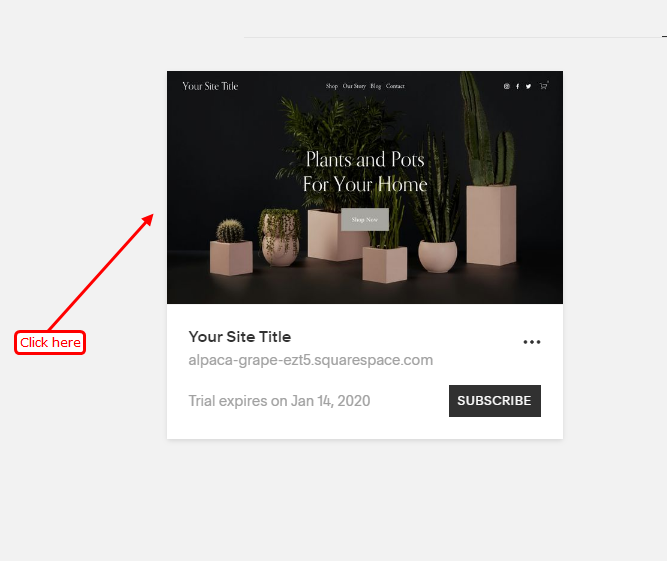
Task: Click the alpaca-grape-ezt5.squarespace.com link
Action: point(311,360)
